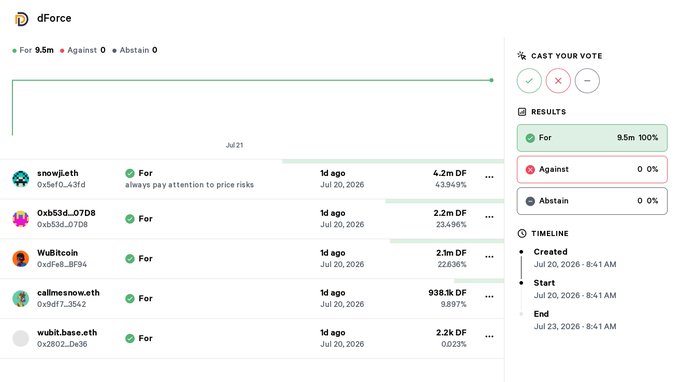Select the Abstain result row
This screenshot has width=680, height=382.
pyautogui.click(x=592, y=201)
